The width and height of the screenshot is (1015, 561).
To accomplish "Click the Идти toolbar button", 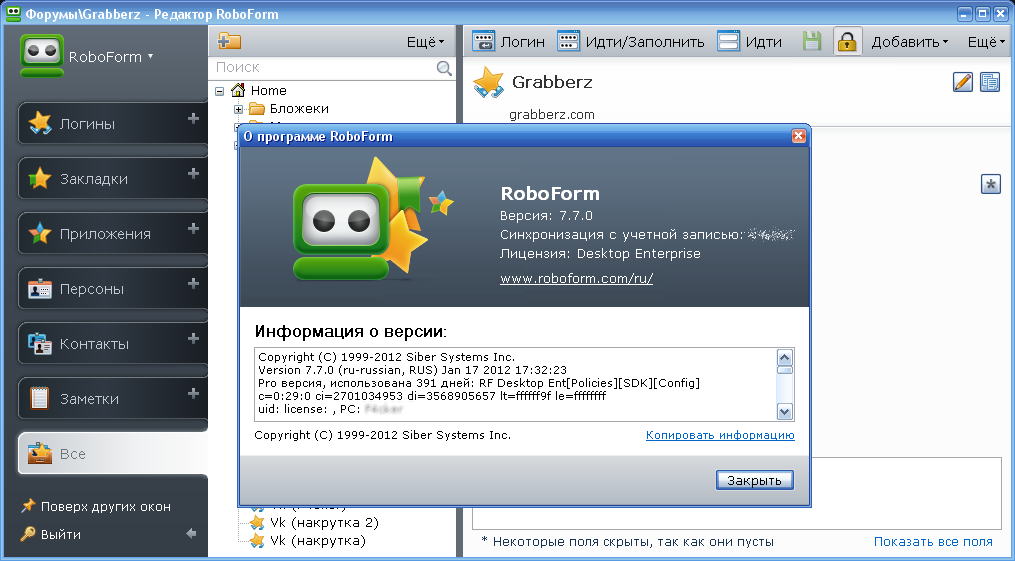I will 750,42.
